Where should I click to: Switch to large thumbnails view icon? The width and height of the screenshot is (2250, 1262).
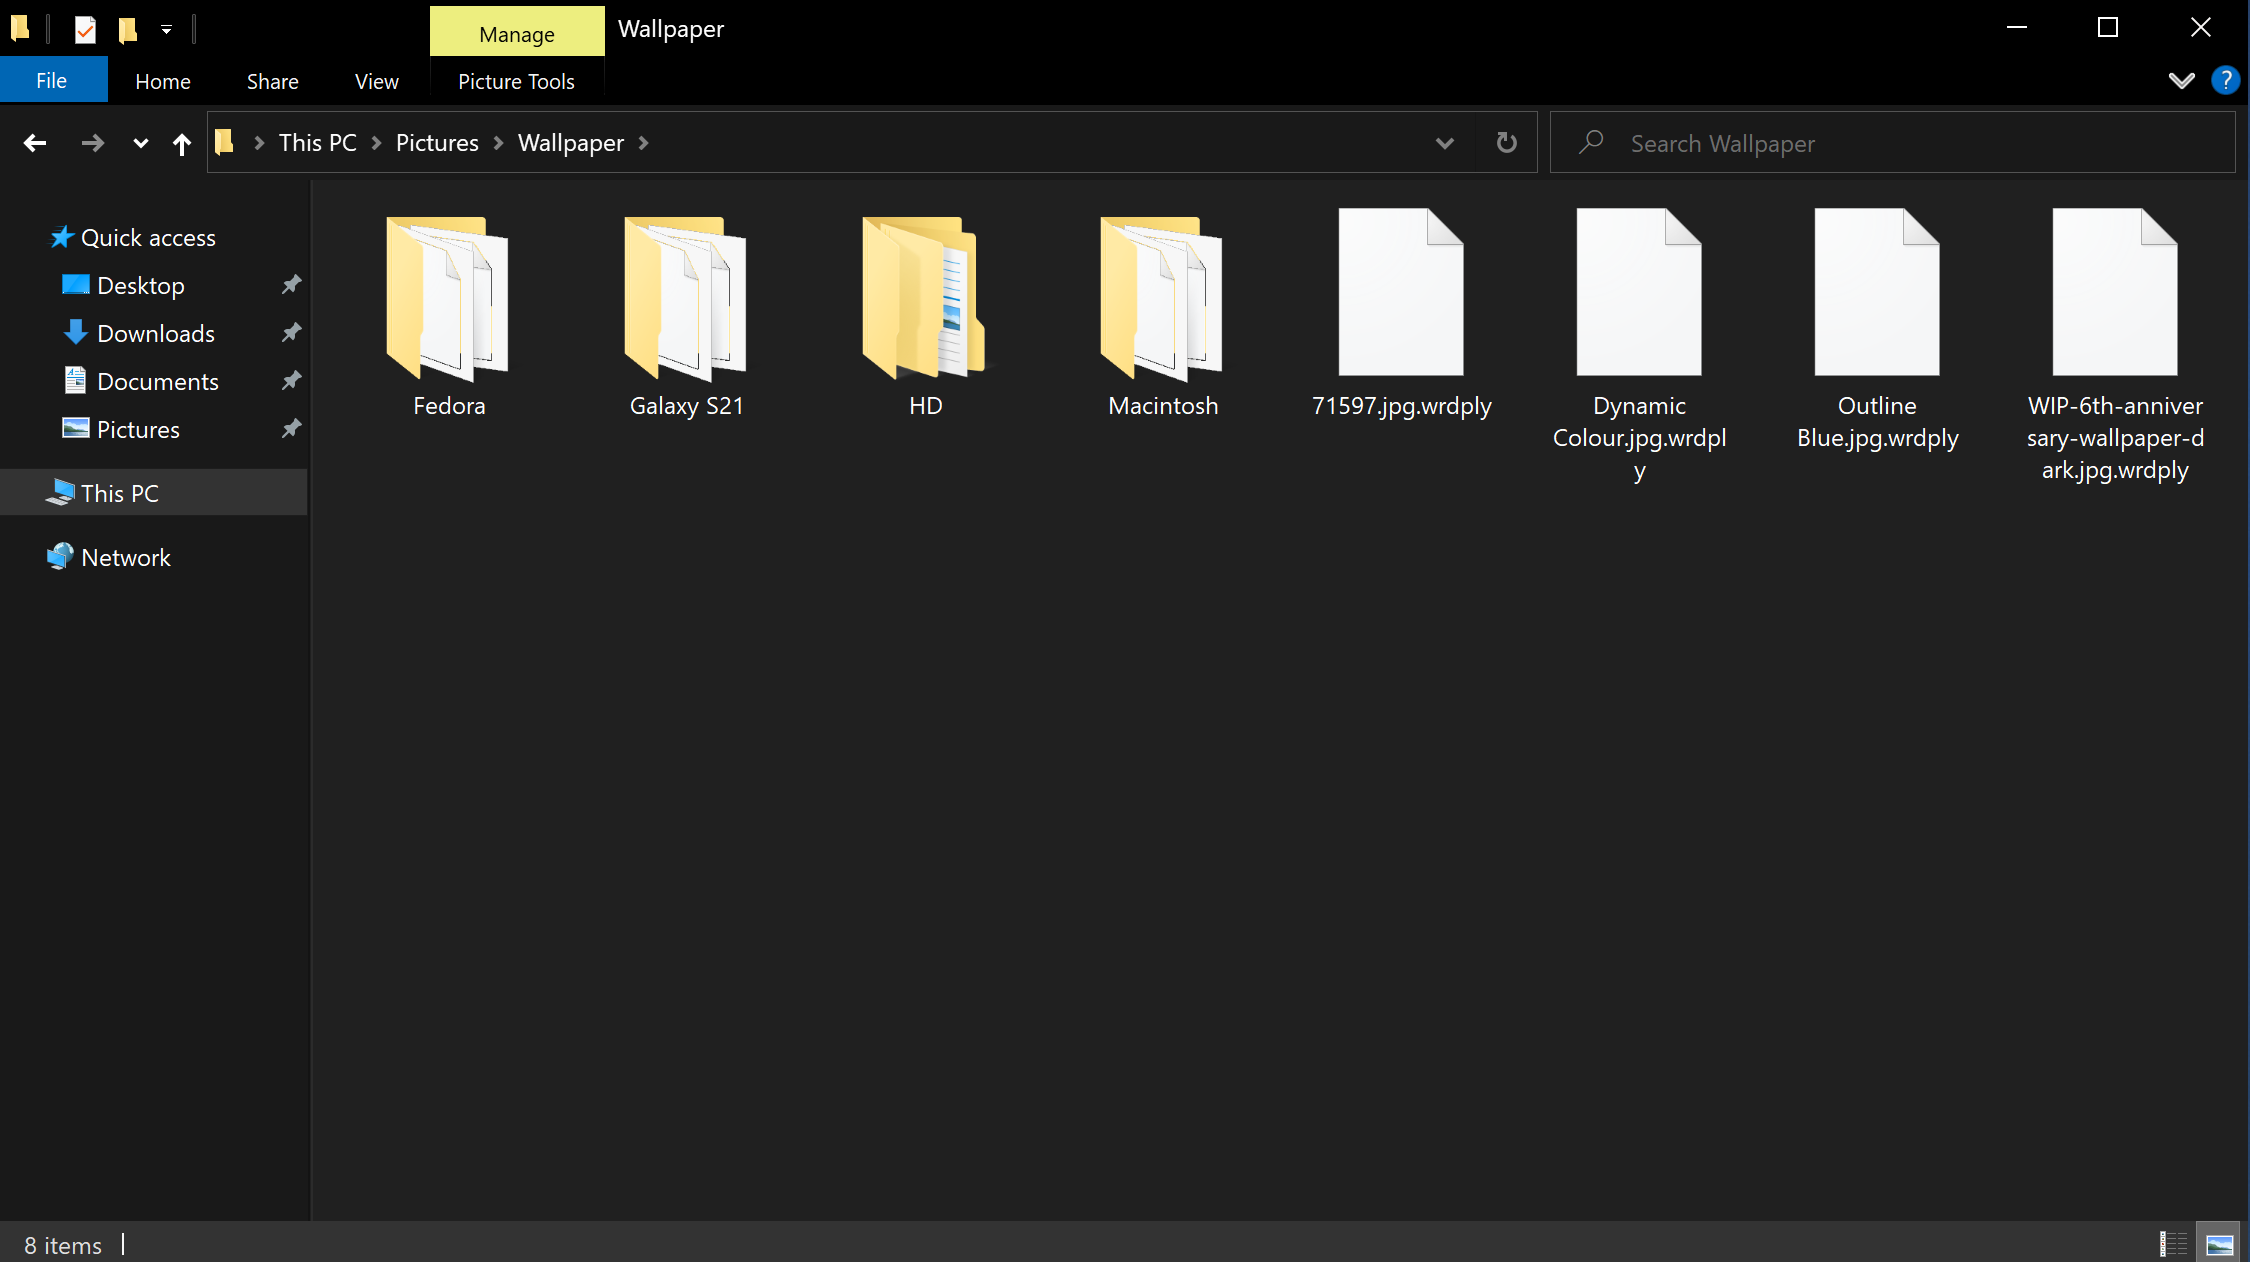[x=2219, y=1244]
